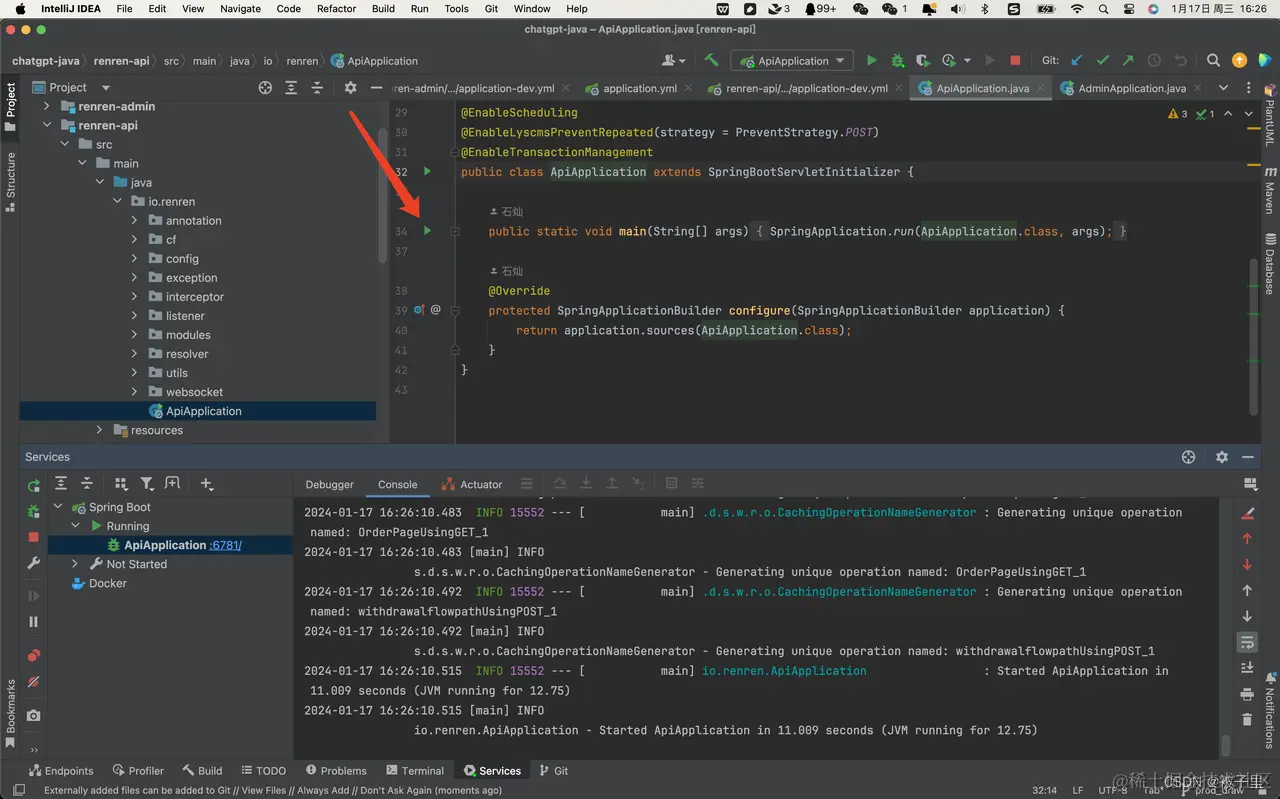Open the Tools menu
This screenshot has width=1280, height=799.
click(x=456, y=8)
